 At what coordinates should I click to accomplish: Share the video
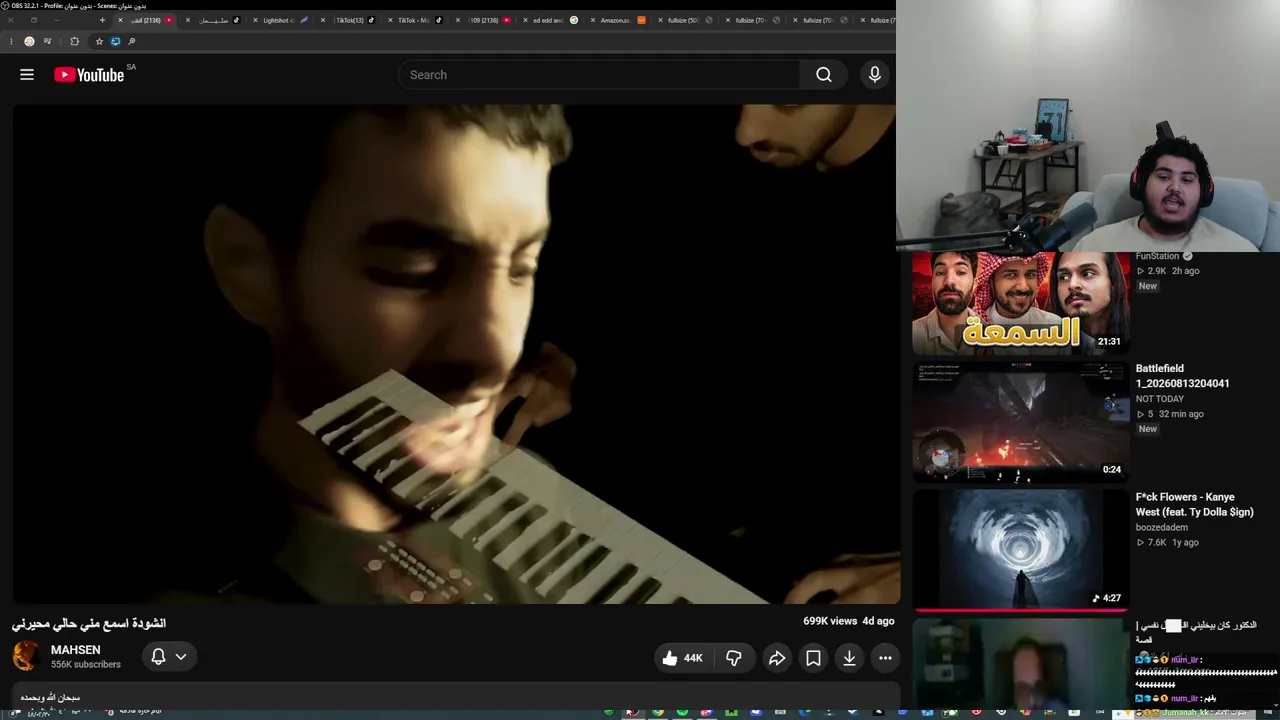coord(777,658)
